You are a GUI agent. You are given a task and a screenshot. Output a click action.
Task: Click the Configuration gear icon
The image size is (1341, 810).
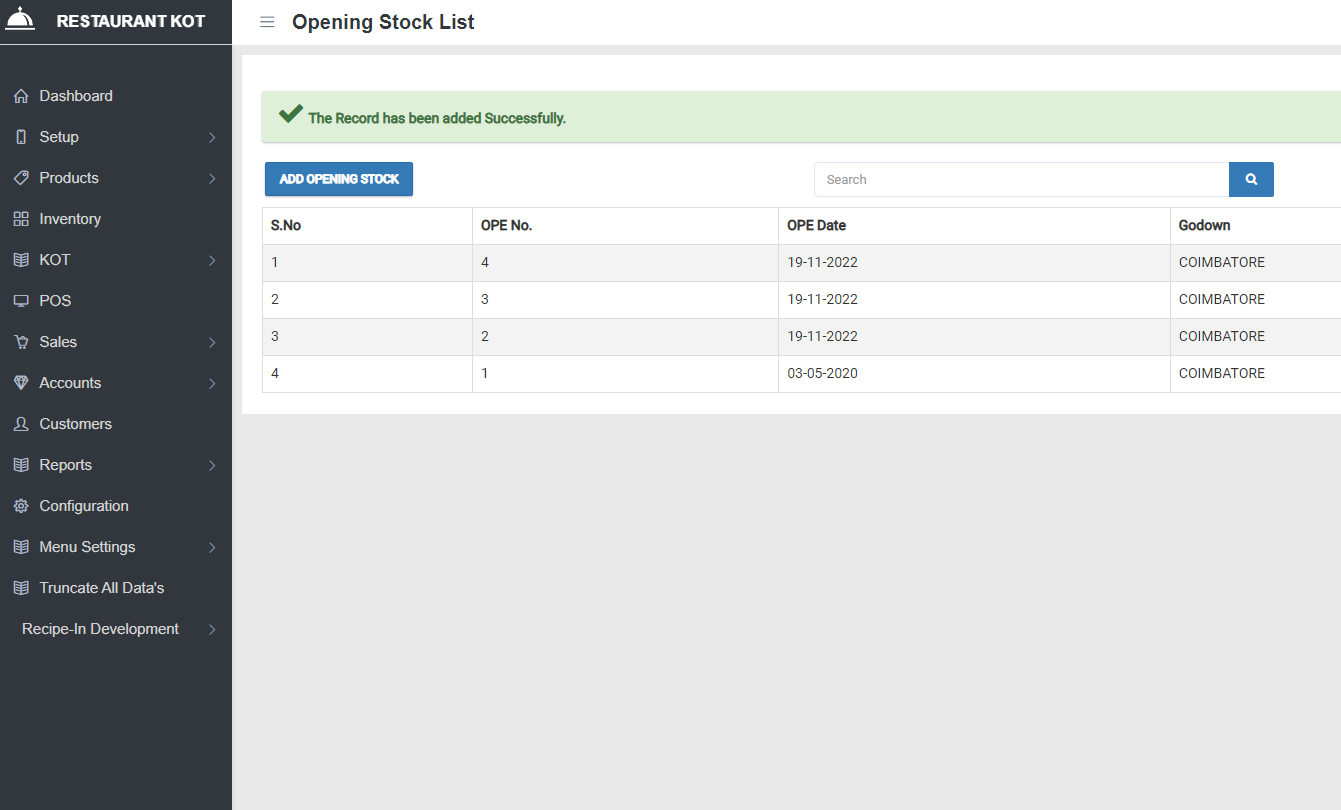(x=21, y=506)
